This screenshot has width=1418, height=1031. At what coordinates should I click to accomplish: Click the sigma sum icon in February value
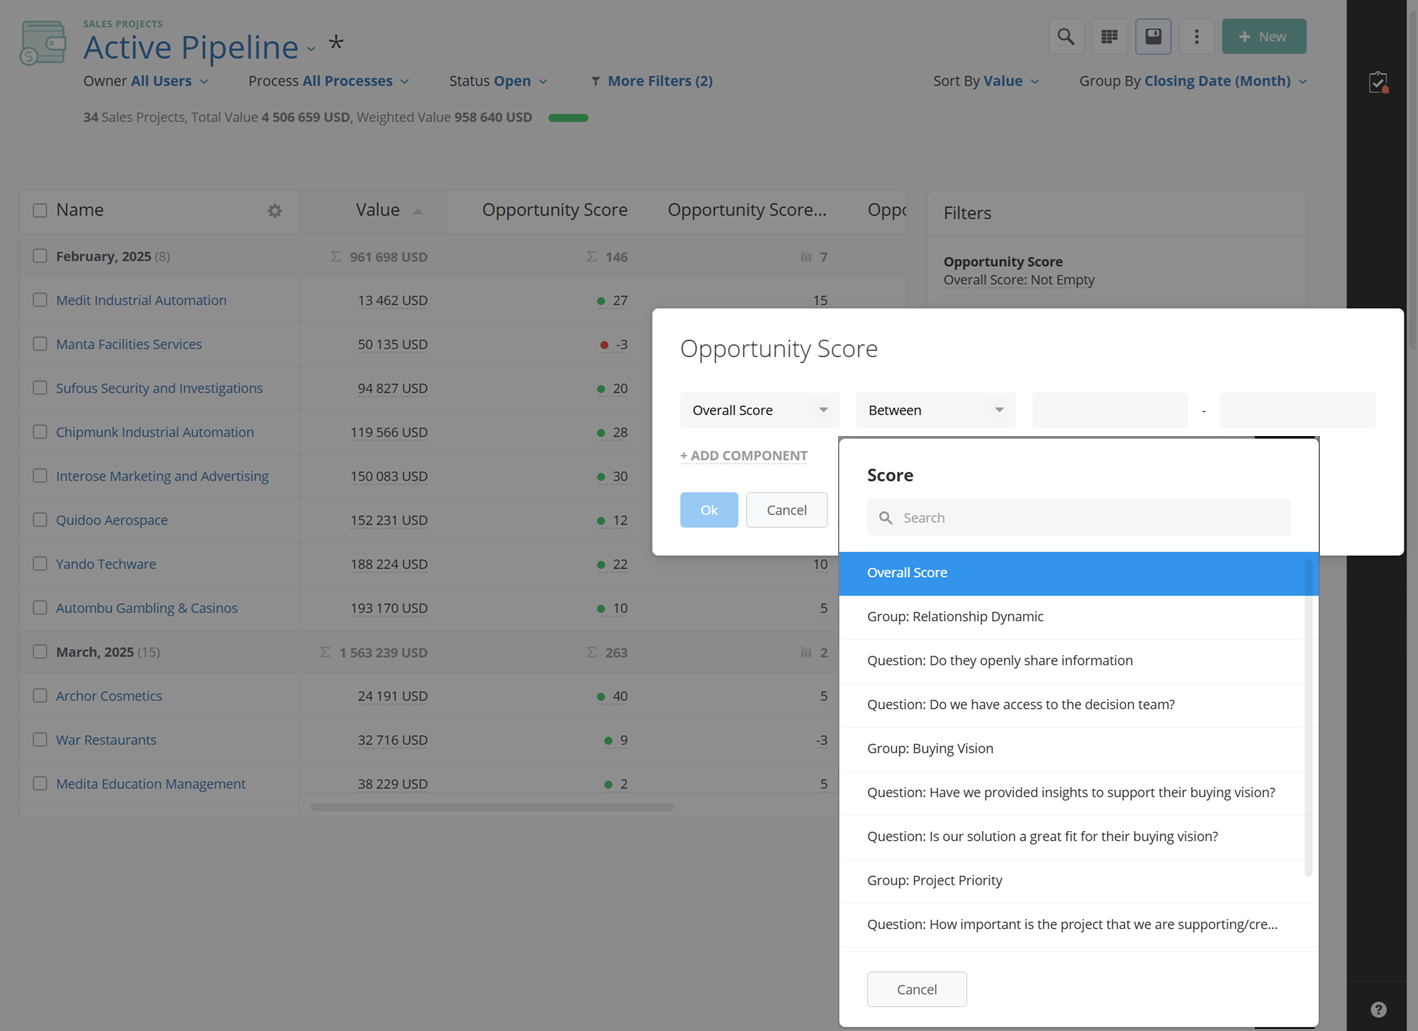click(336, 257)
